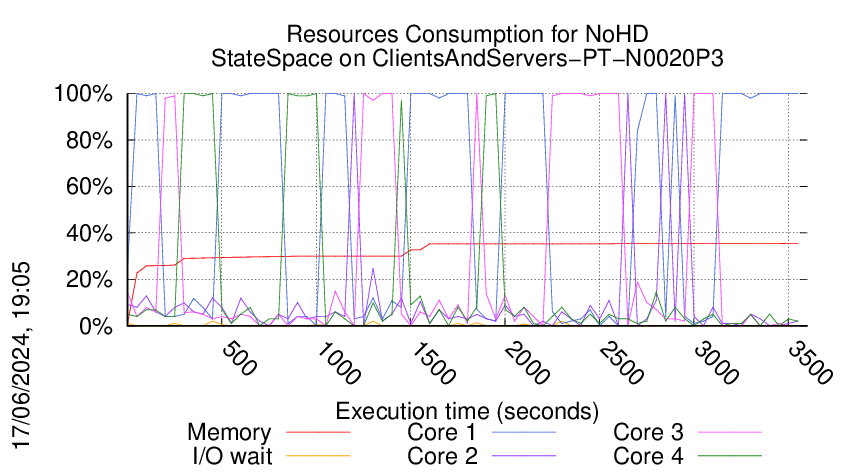
Task: Click the Core 1 legend label
Action: [441, 432]
